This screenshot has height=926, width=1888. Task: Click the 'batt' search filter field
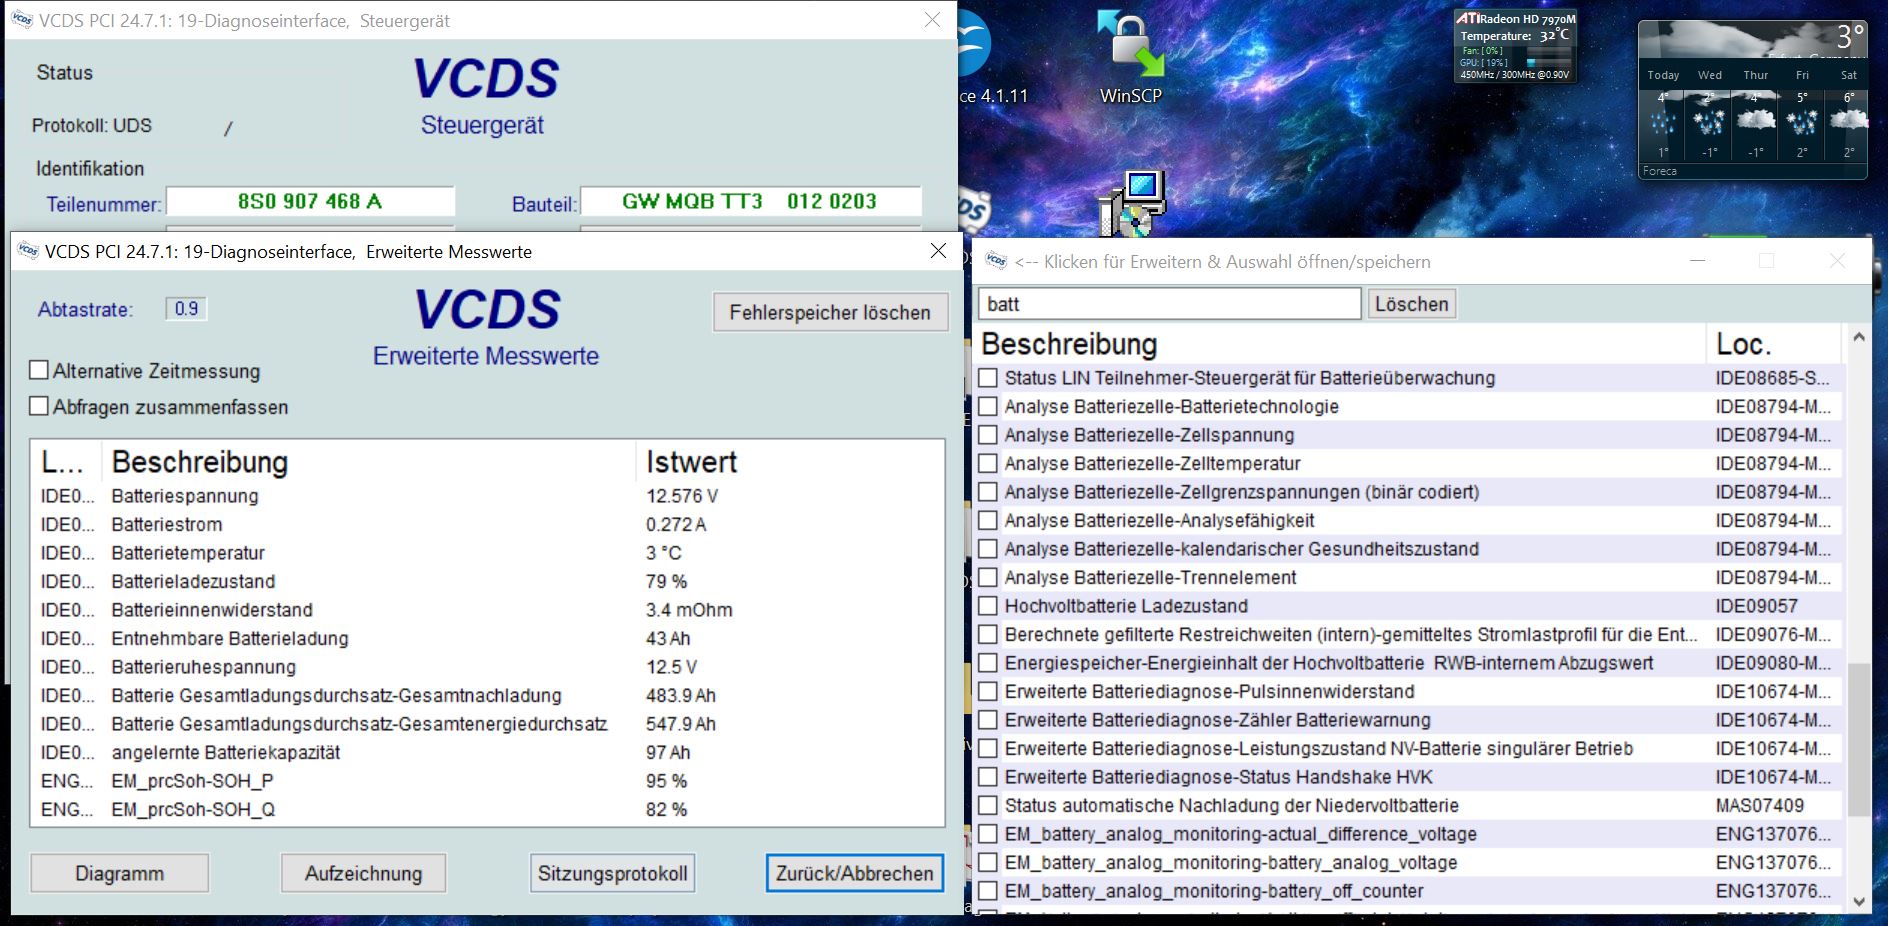(1168, 304)
